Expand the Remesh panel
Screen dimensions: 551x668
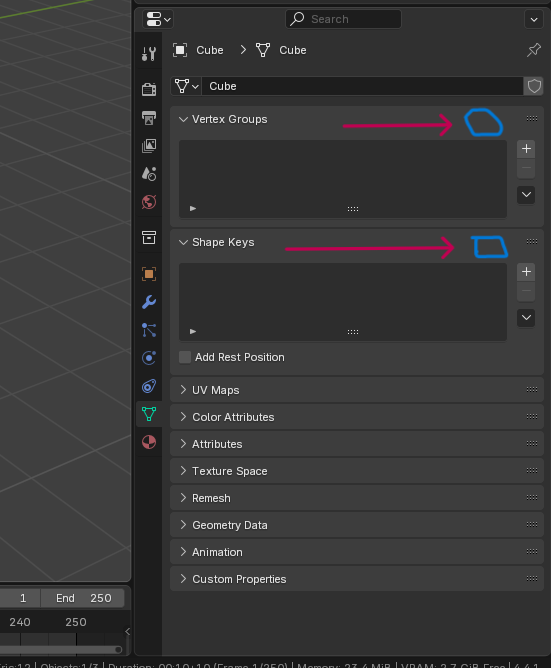(183, 498)
